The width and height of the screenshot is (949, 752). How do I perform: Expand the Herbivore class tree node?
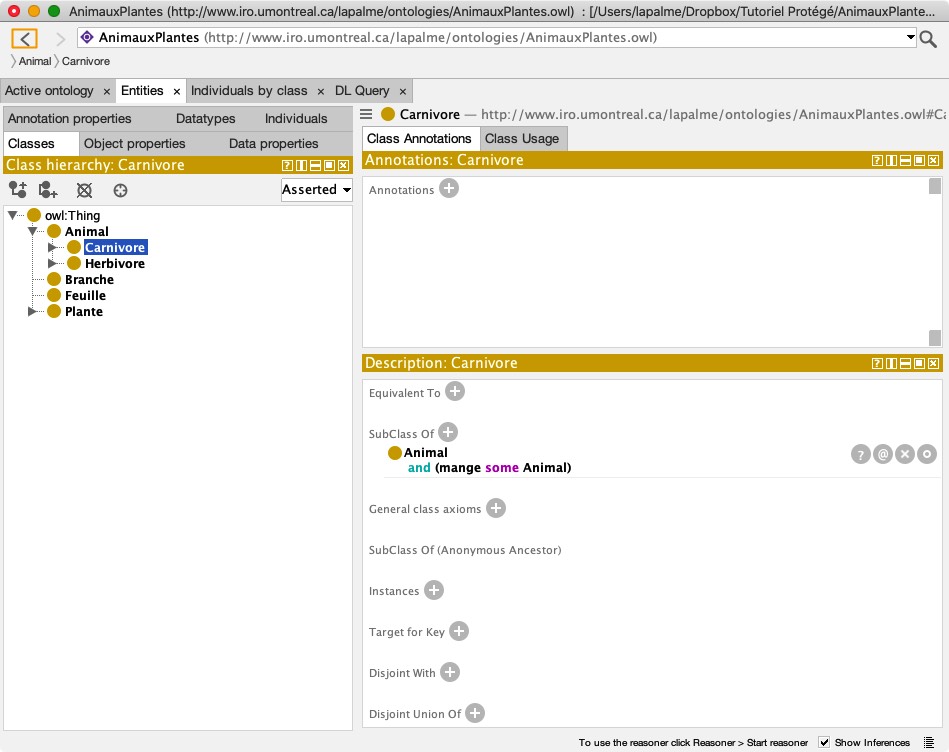[x=53, y=264]
